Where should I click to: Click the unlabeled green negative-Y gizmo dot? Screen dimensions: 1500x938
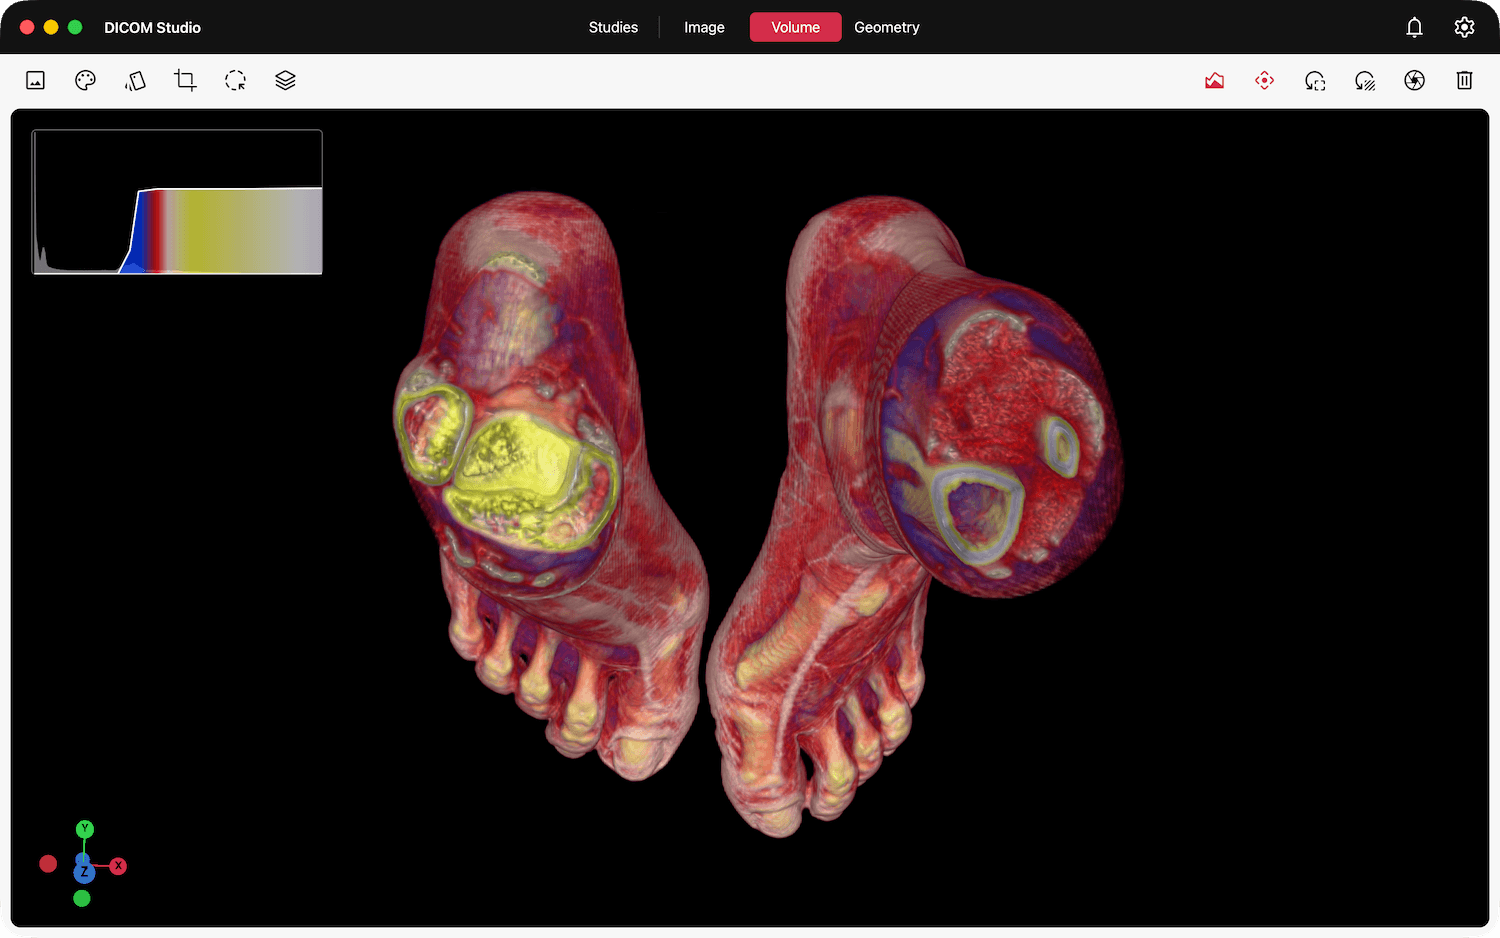(x=82, y=899)
